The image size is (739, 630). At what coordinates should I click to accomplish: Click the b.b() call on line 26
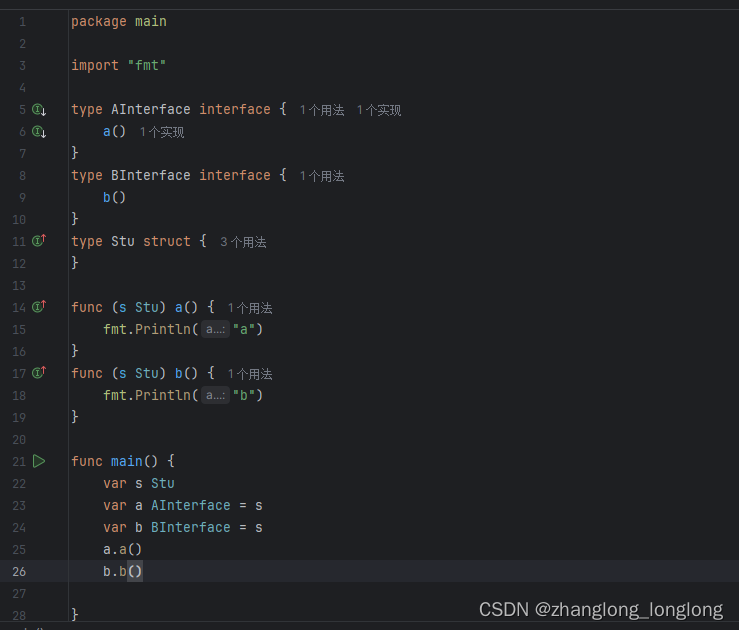click(123, 572)
